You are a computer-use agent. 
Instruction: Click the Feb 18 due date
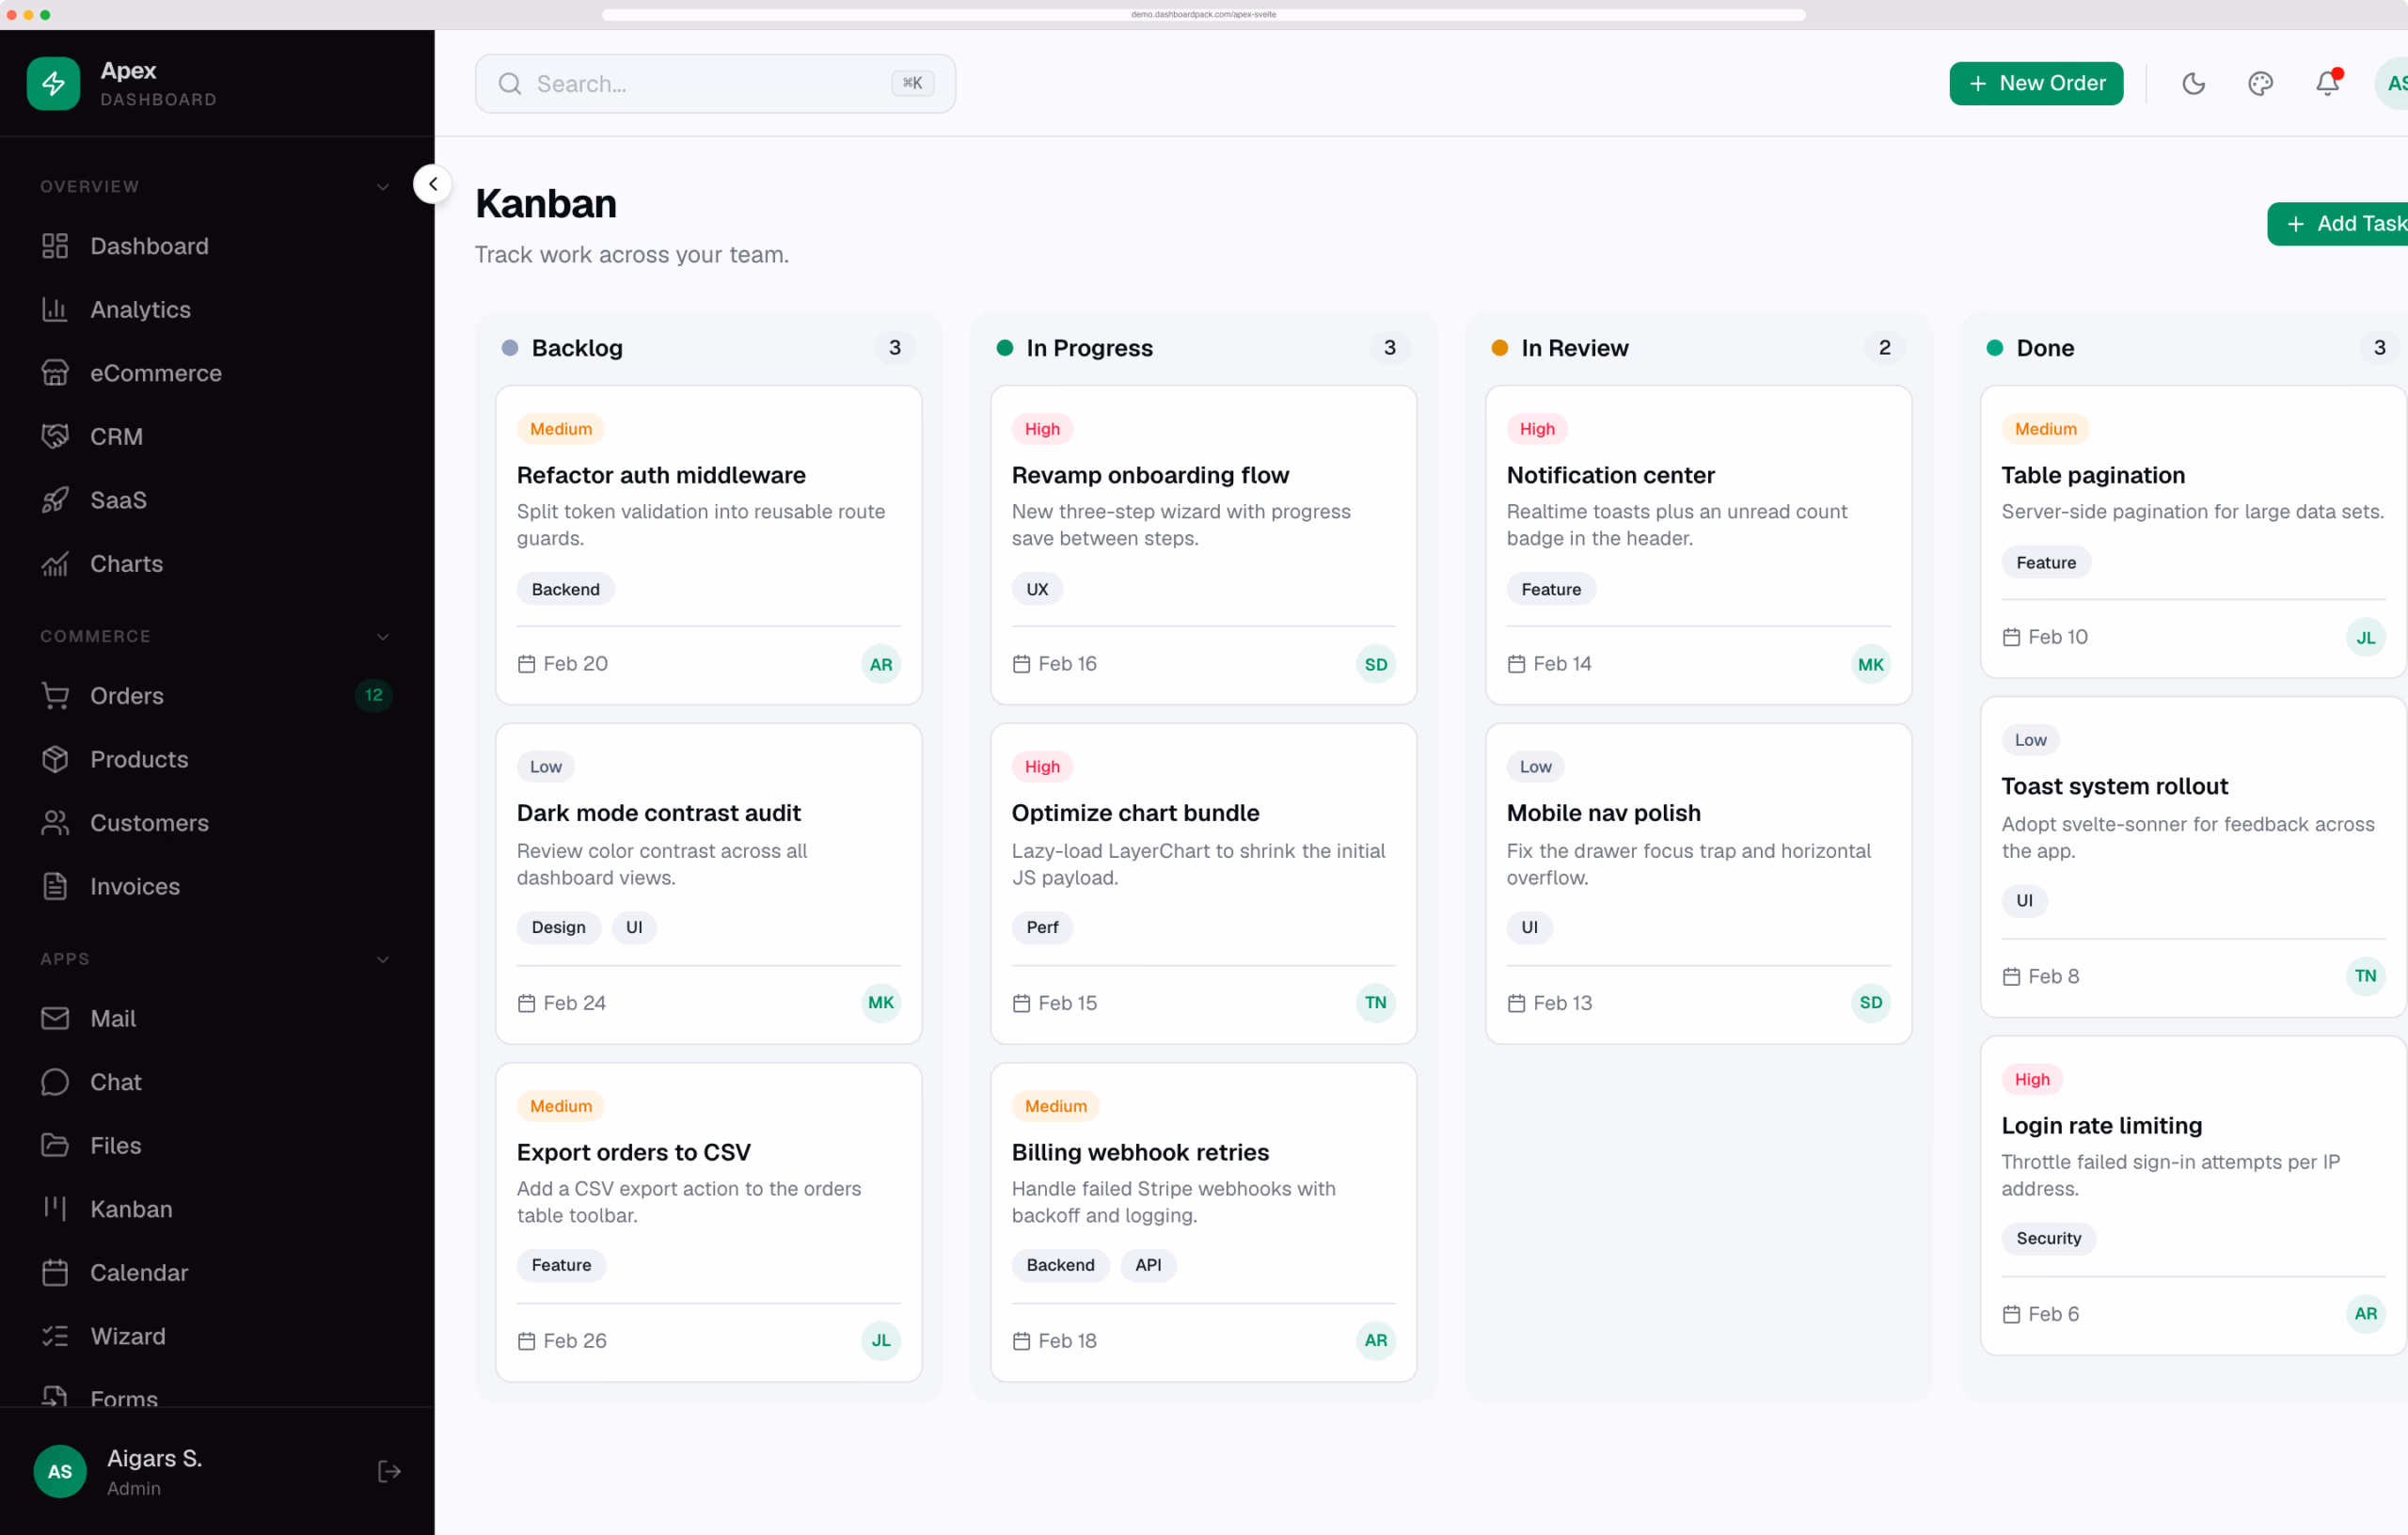(x=1054, y=1341)
